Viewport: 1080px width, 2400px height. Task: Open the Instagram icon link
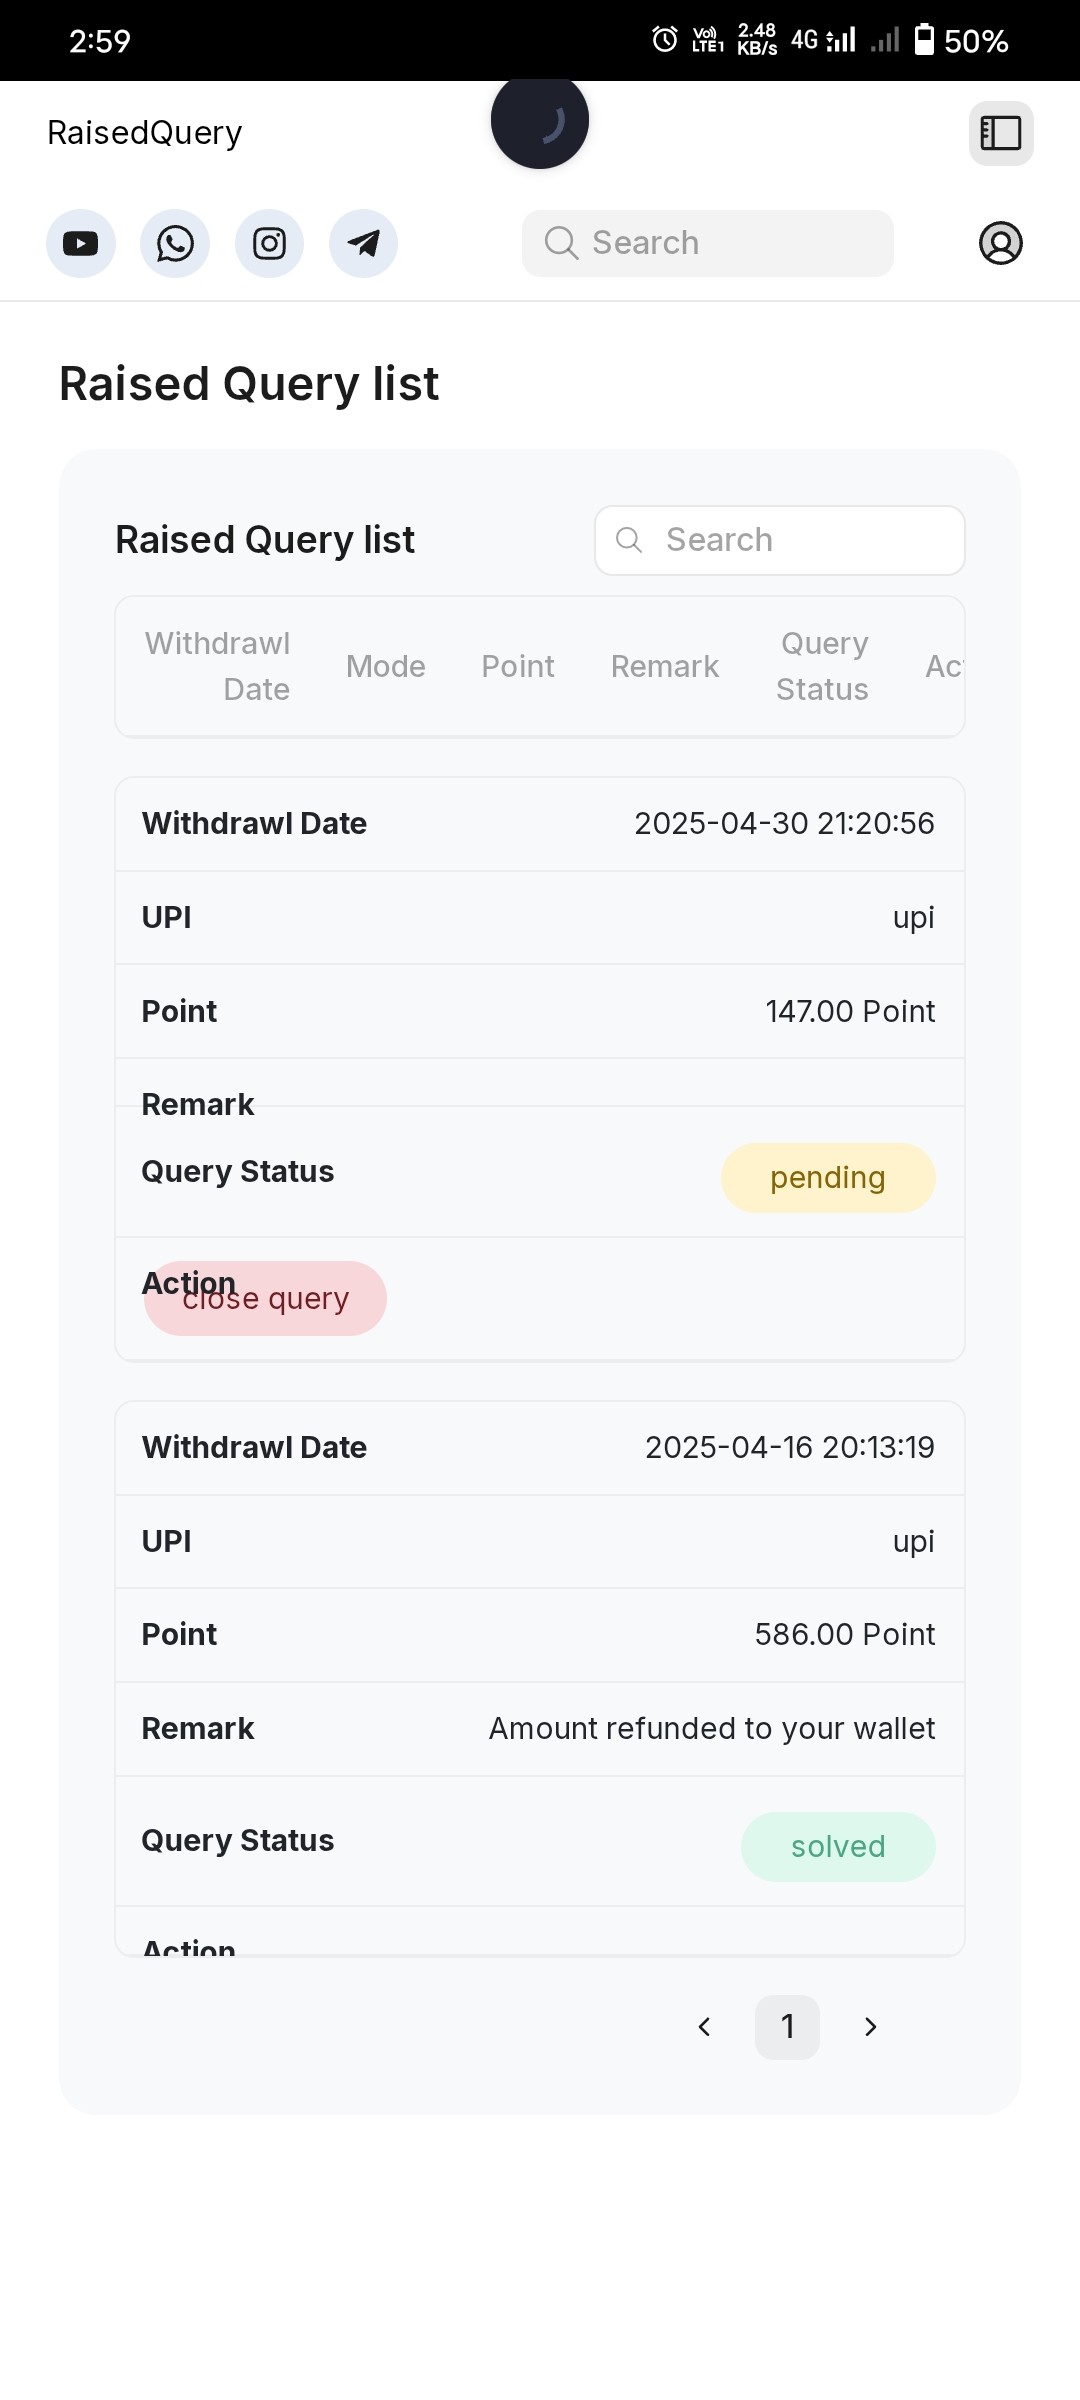click(x=269, y=243)
